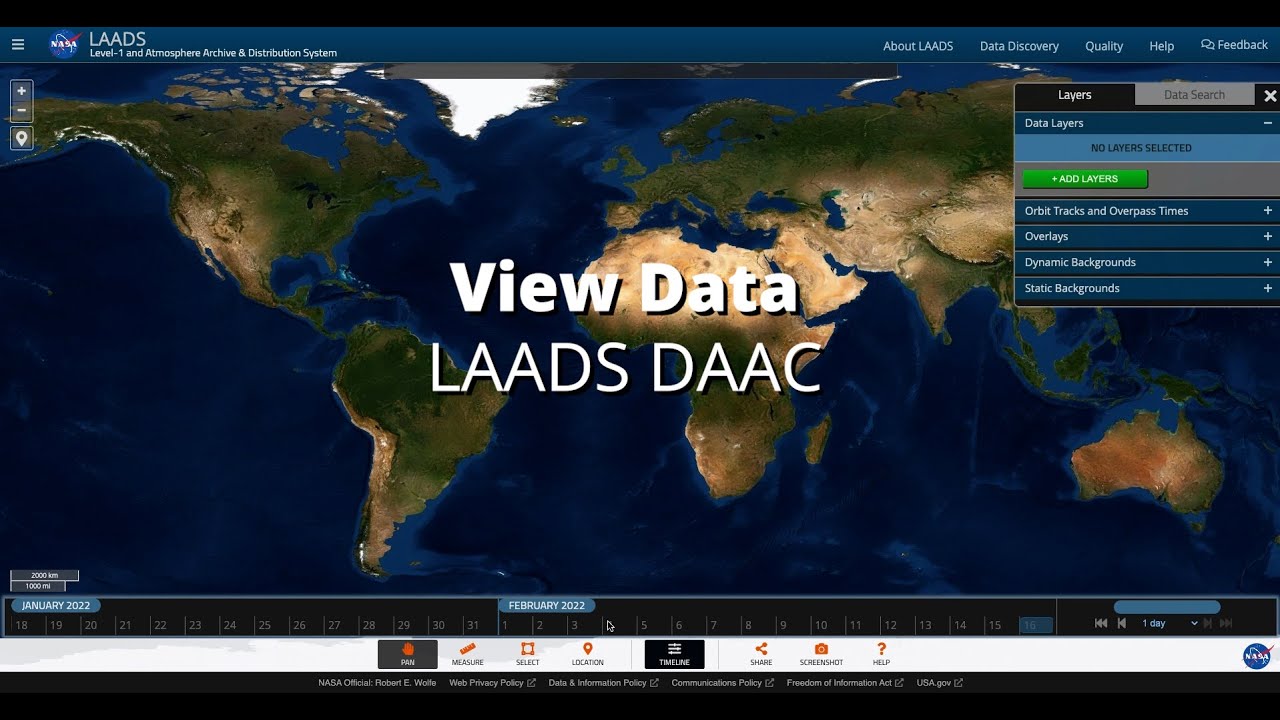Screen dimensions: 1280x720
Task: Select the Measure tool
Action: pos(467,654)
